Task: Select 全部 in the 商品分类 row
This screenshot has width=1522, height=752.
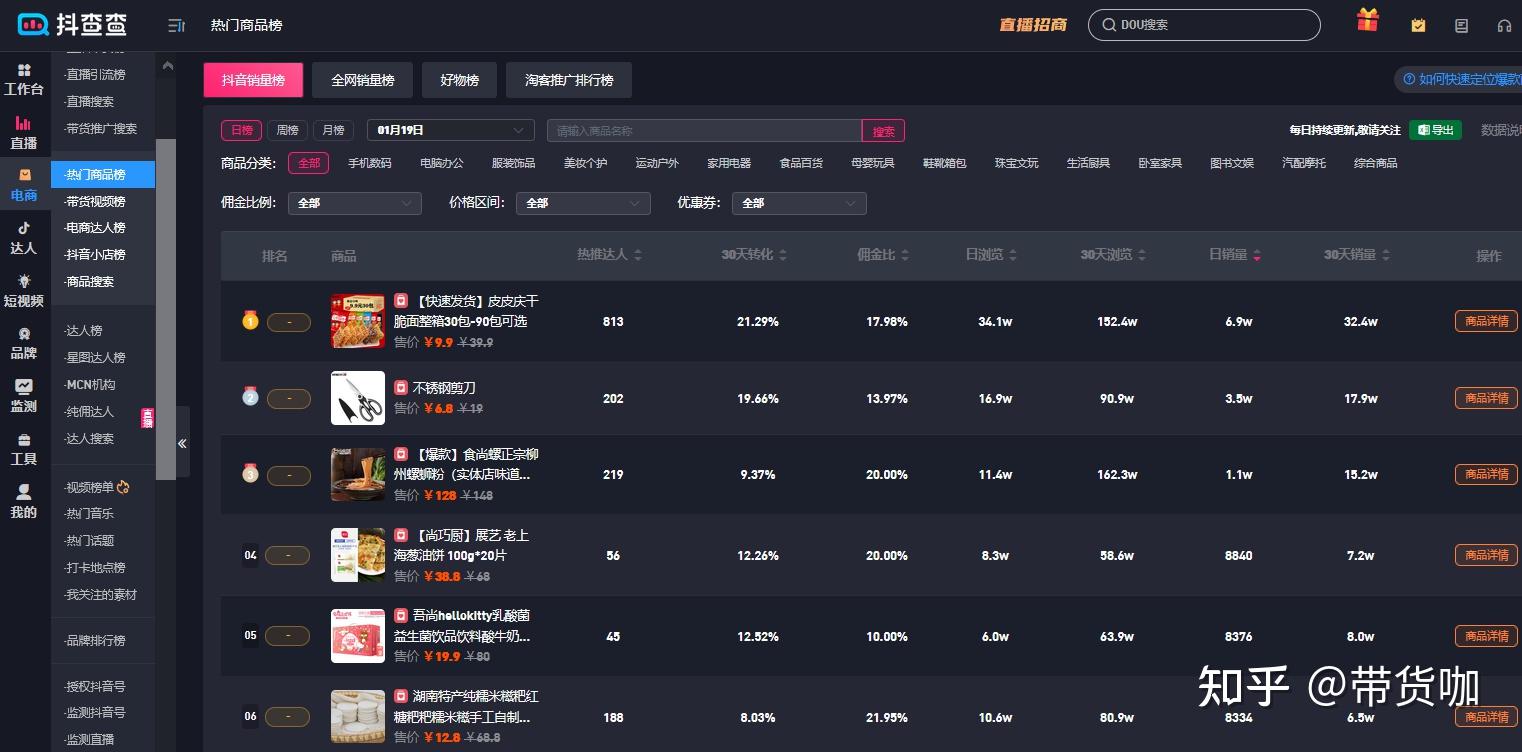Action: pyautogui.click(x=309, y=163)
